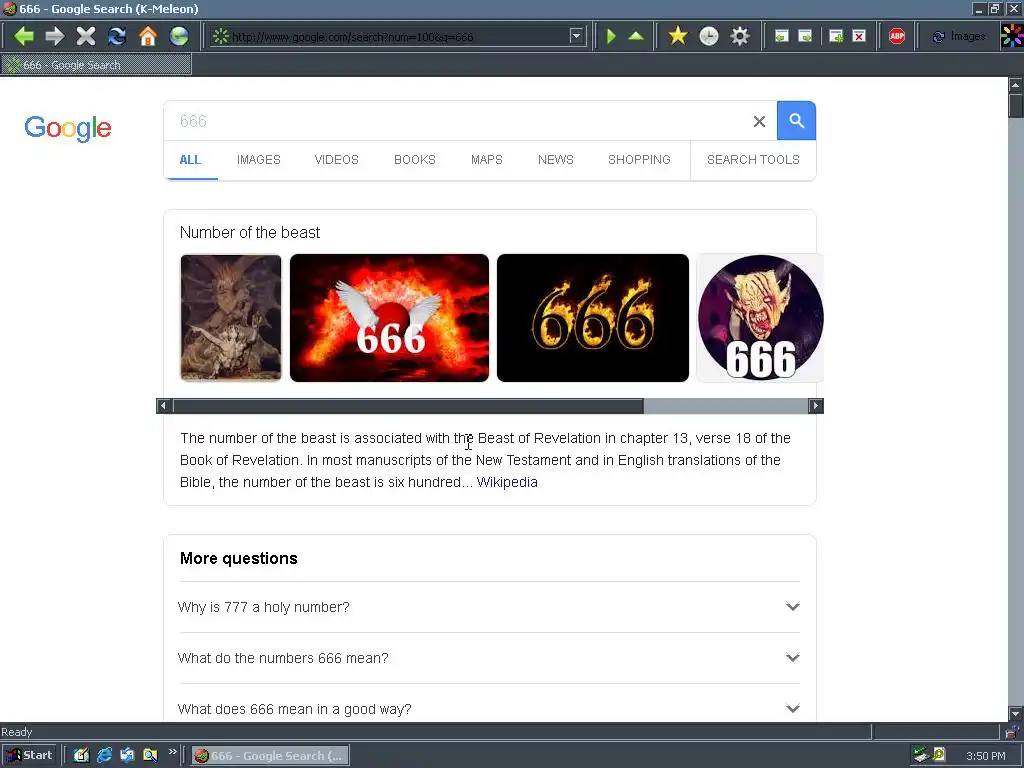The image size is (1024, 768).
Task: Open the Wikipedia link
Action: coord(507,483)
